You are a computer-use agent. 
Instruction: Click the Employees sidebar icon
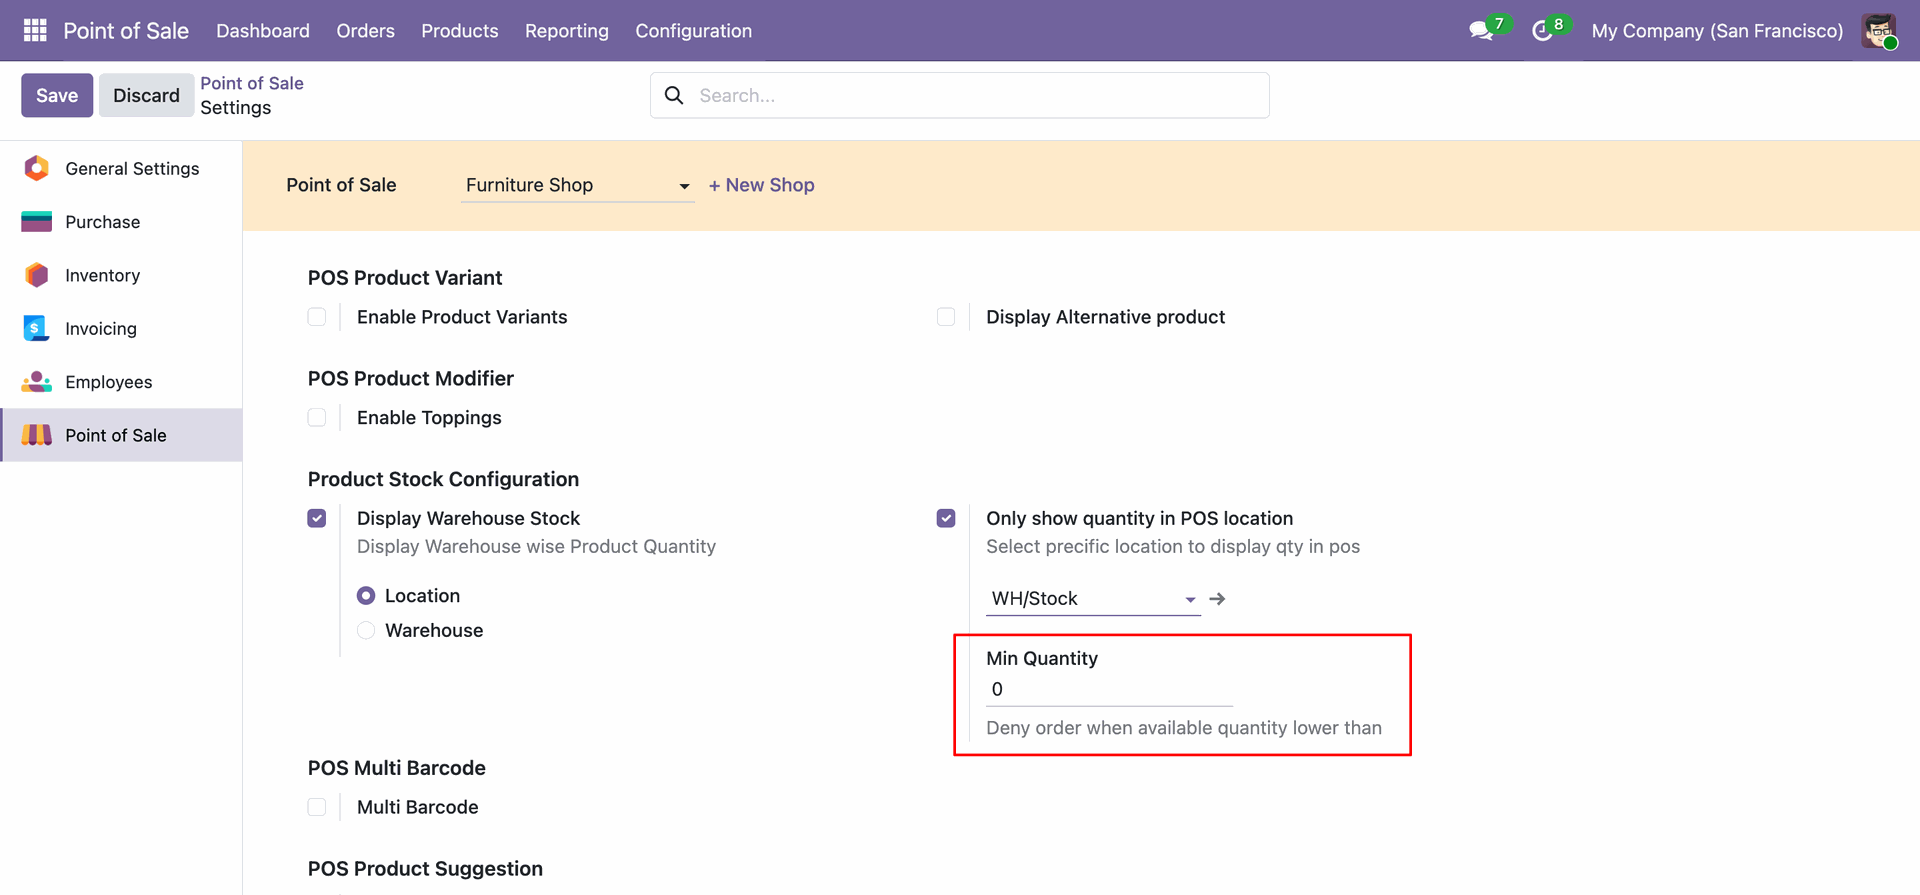pyautogui.click(x=37, y=382)
